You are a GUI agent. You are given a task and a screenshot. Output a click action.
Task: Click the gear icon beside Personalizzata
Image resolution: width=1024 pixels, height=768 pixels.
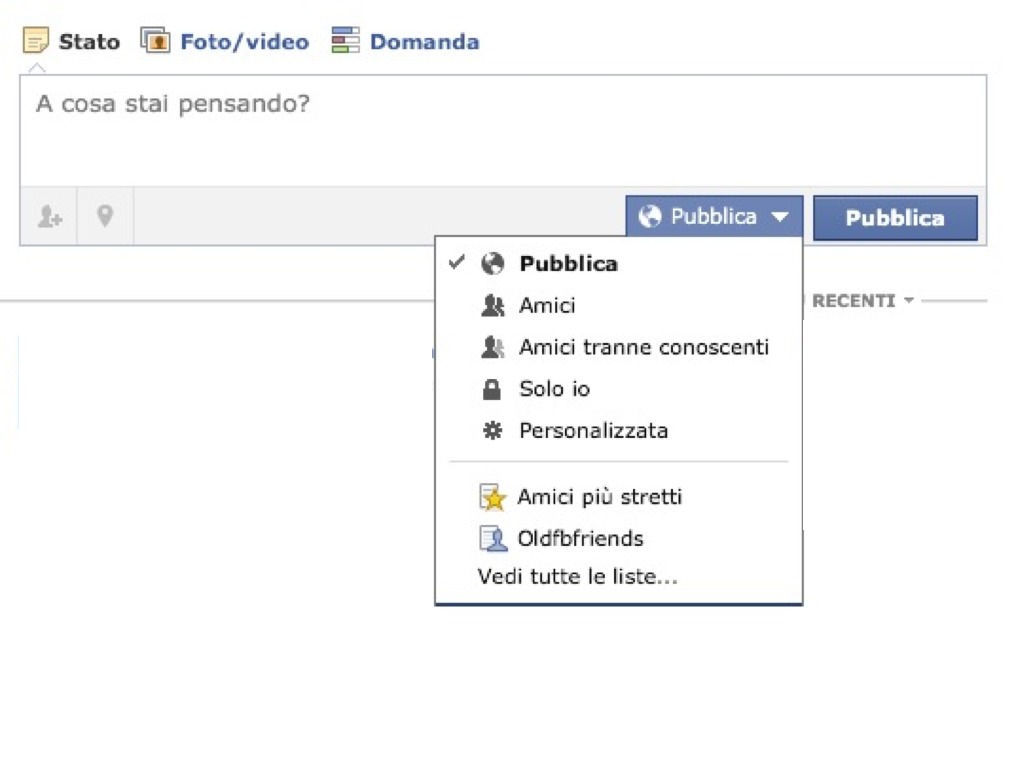pyautogui.click(x=492, y=430)
